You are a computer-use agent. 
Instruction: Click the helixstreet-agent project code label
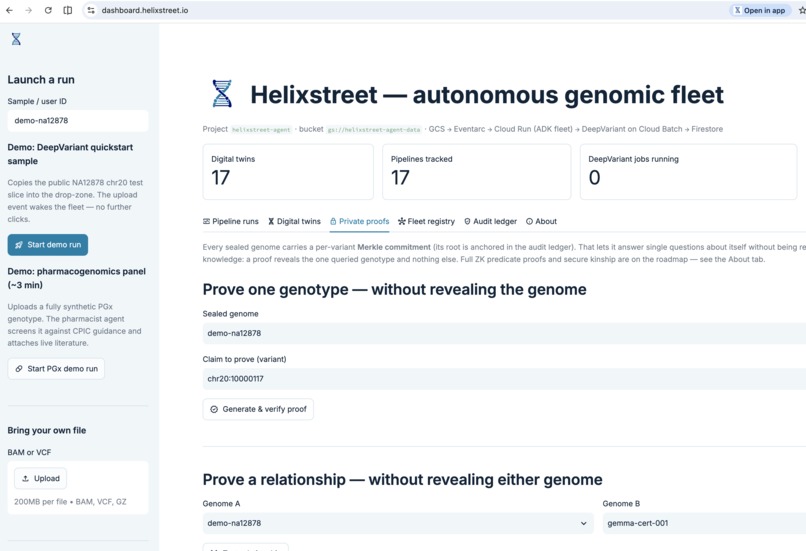[x=261, y=130]
